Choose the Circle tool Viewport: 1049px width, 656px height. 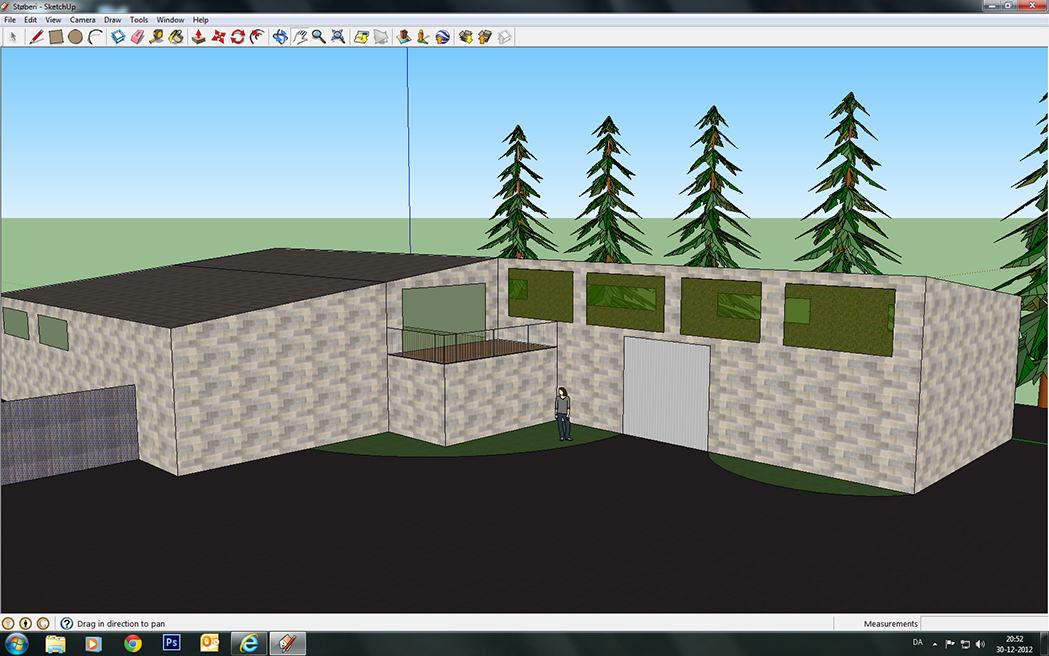pos(76,37)
